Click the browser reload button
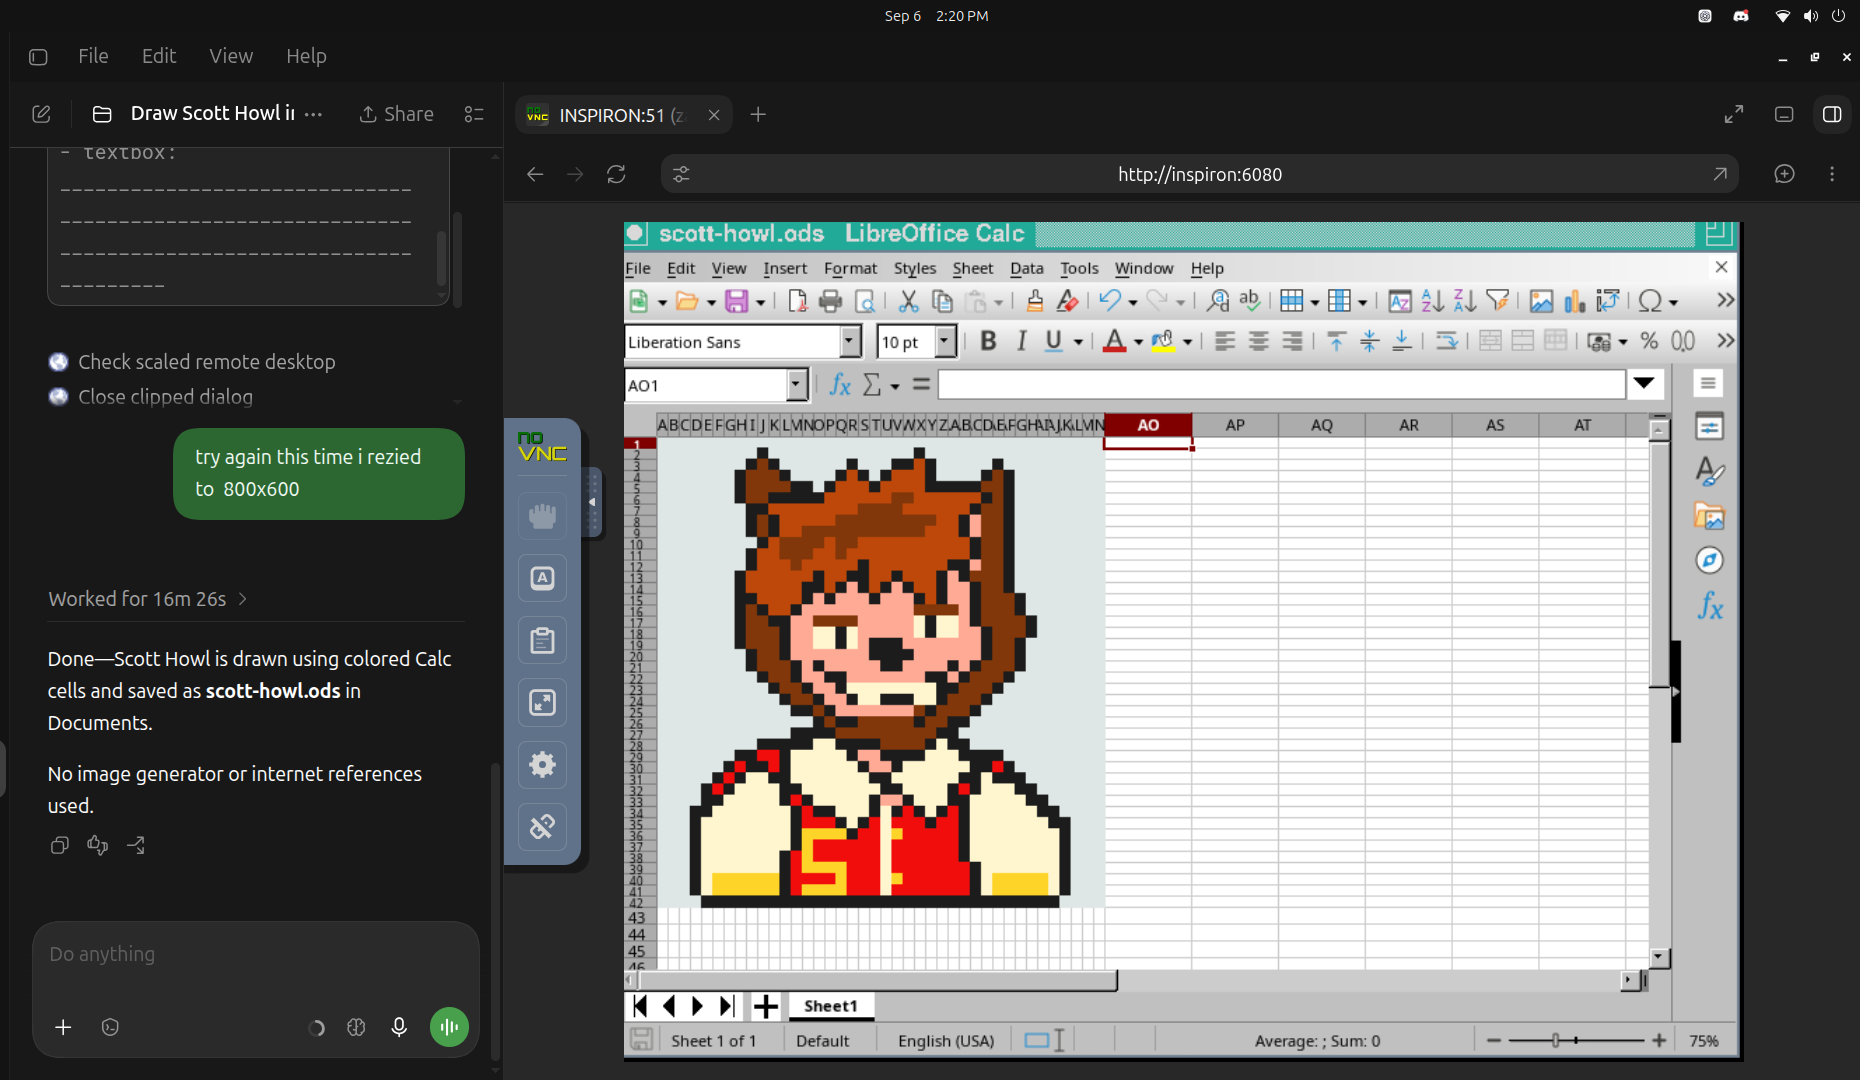Viewport: 1860px width, 1080px height. 616,174
